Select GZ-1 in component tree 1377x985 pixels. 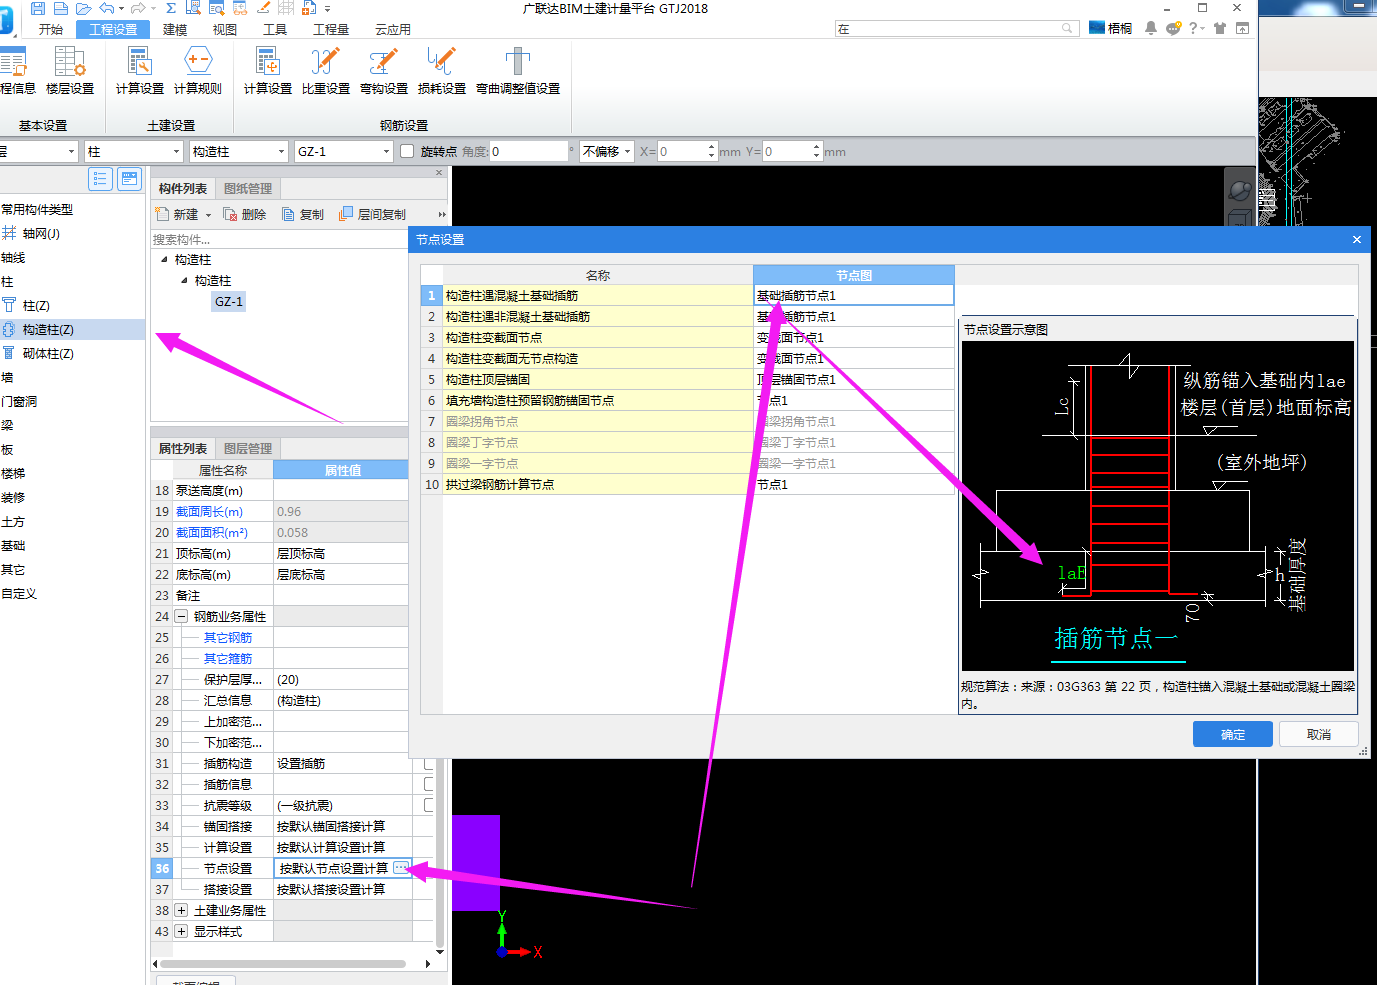(x=228, y=301)
